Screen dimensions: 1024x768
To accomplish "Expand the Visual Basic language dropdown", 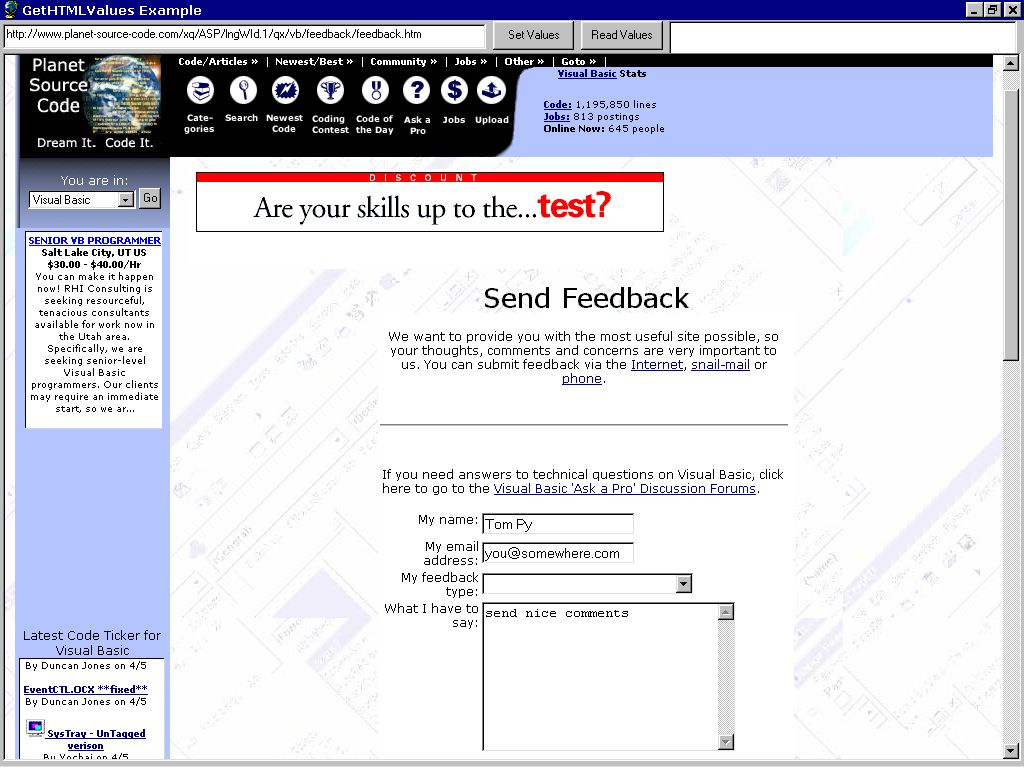I will click(126, 200).
